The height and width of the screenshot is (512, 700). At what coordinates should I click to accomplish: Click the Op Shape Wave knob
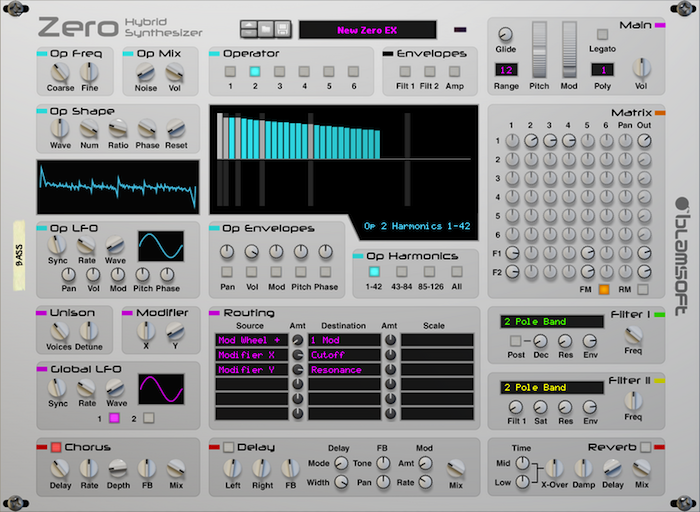[60, 129]
